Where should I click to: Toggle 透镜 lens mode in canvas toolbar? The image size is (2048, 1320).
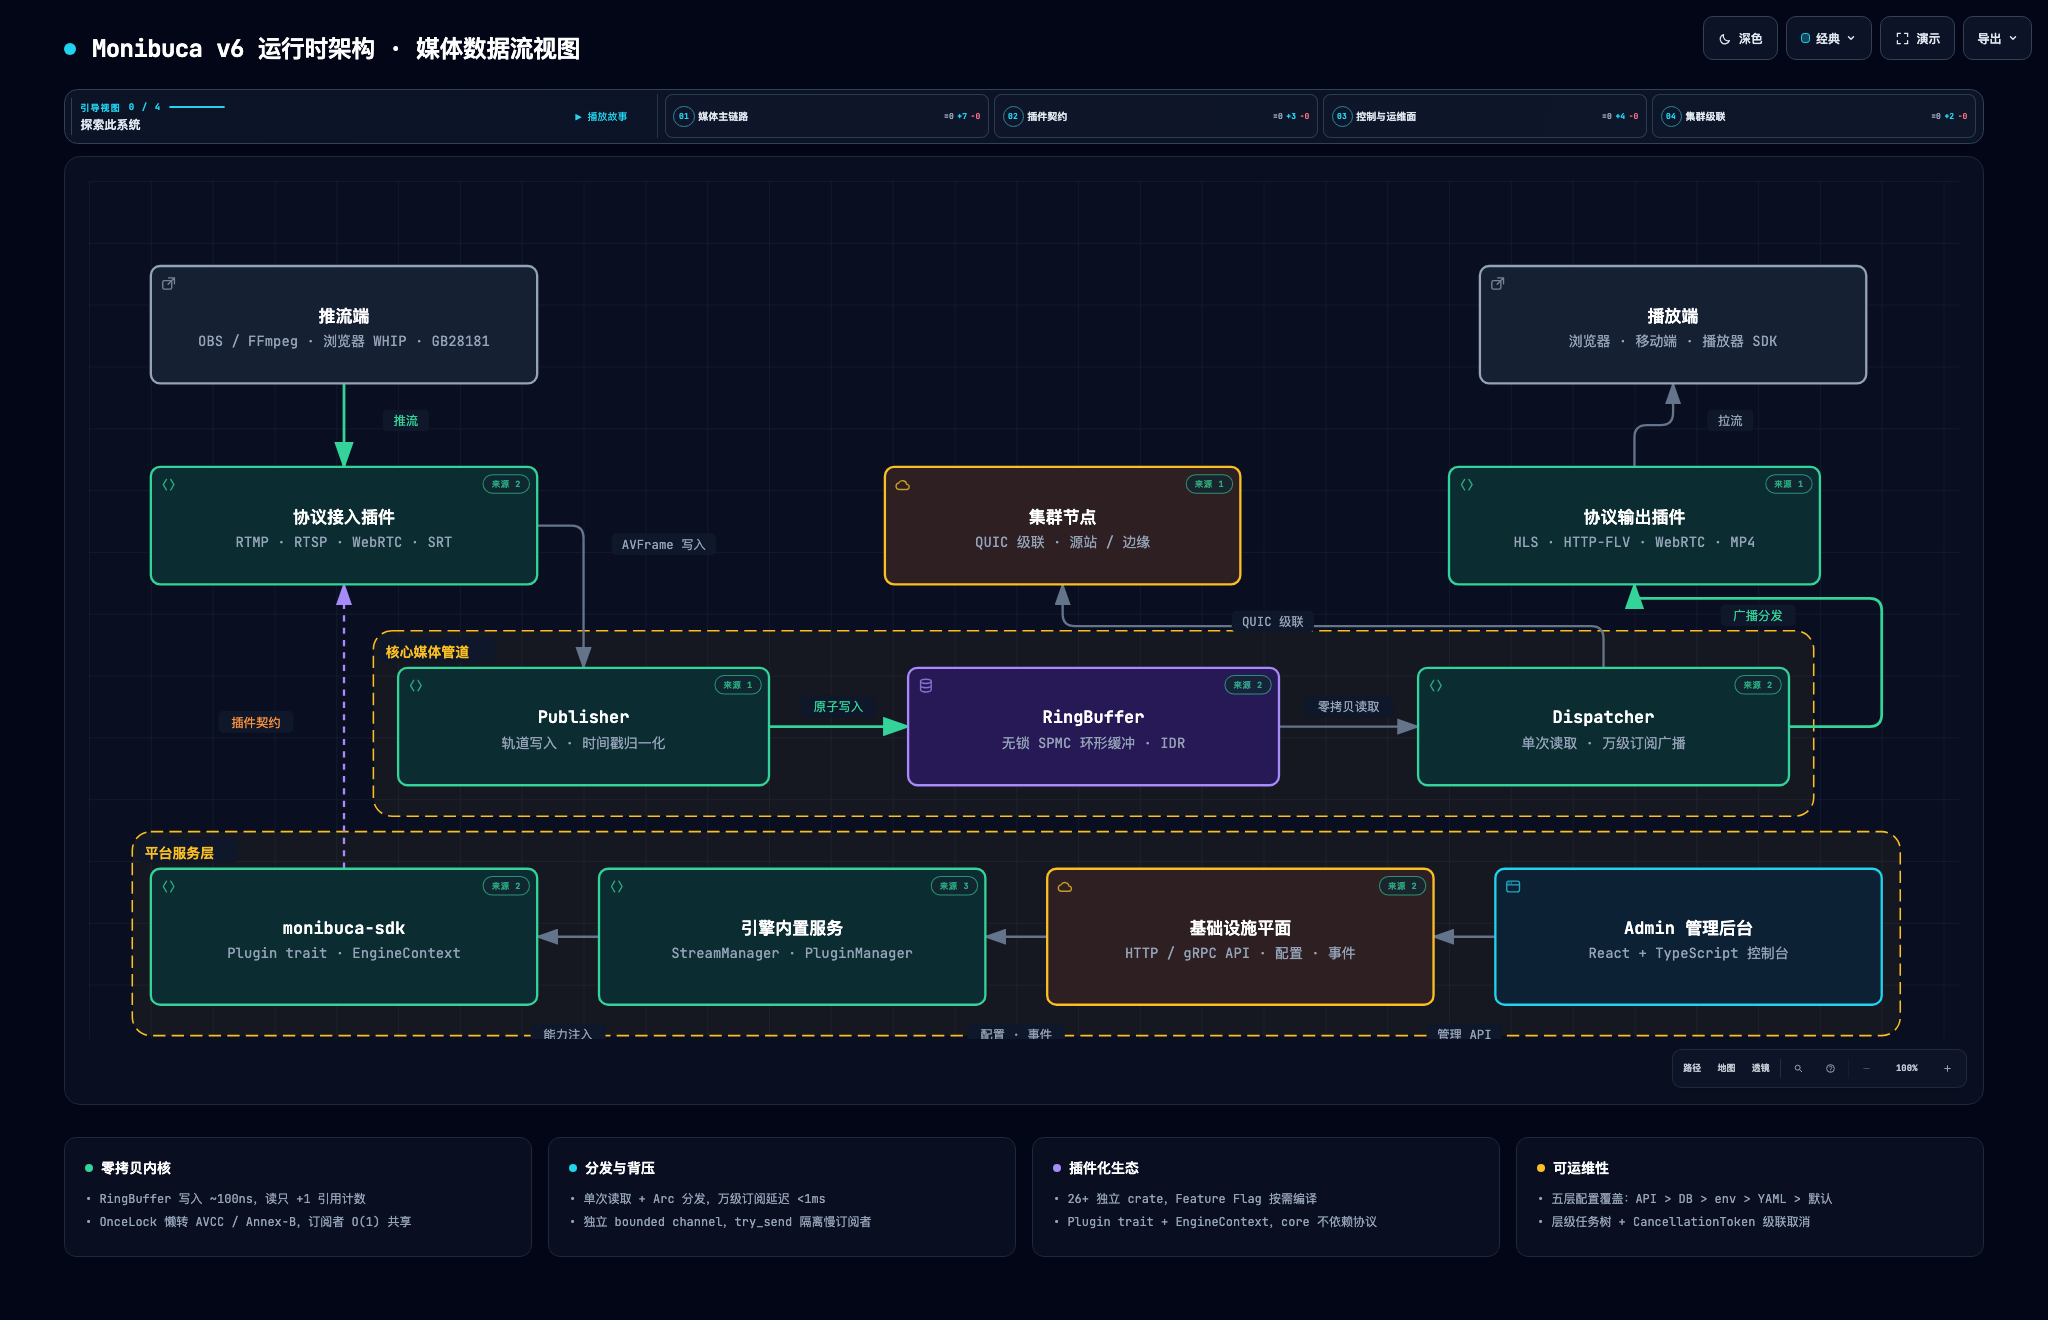click(1760, 1068)
